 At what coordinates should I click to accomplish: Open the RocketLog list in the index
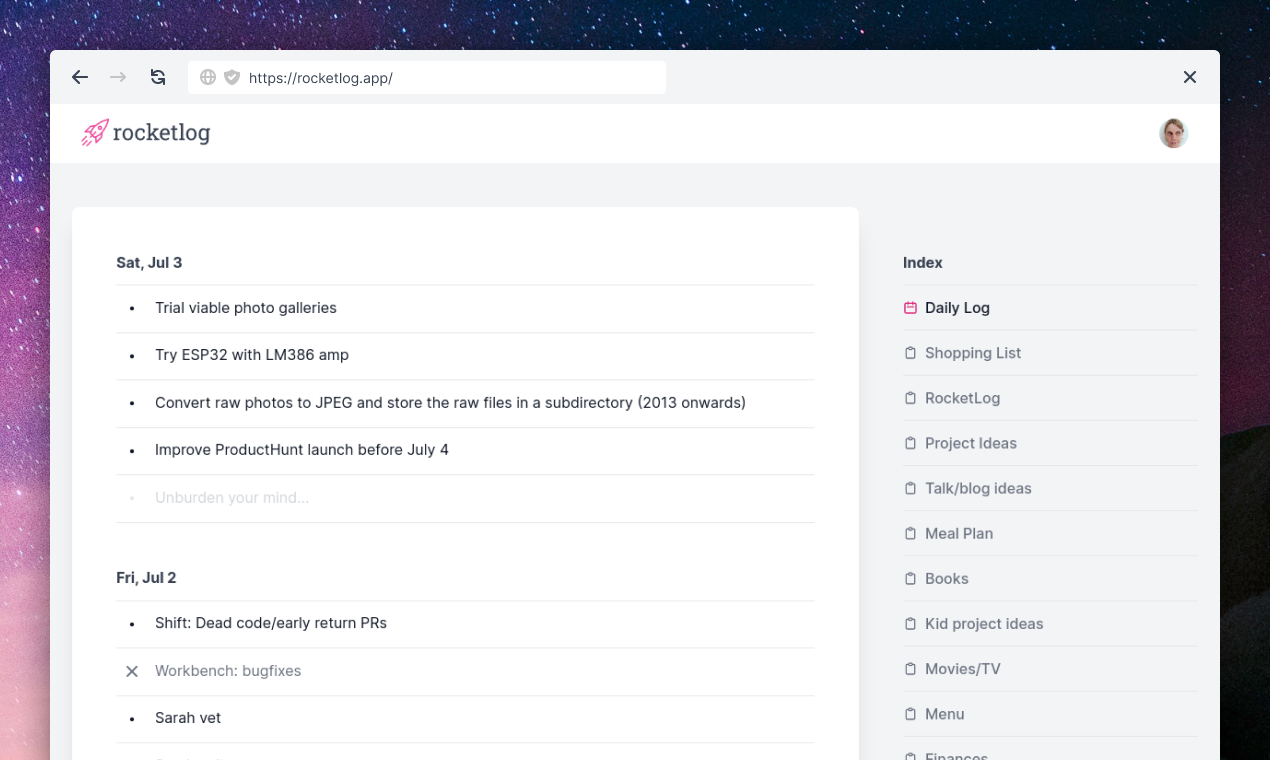[962, 398]
